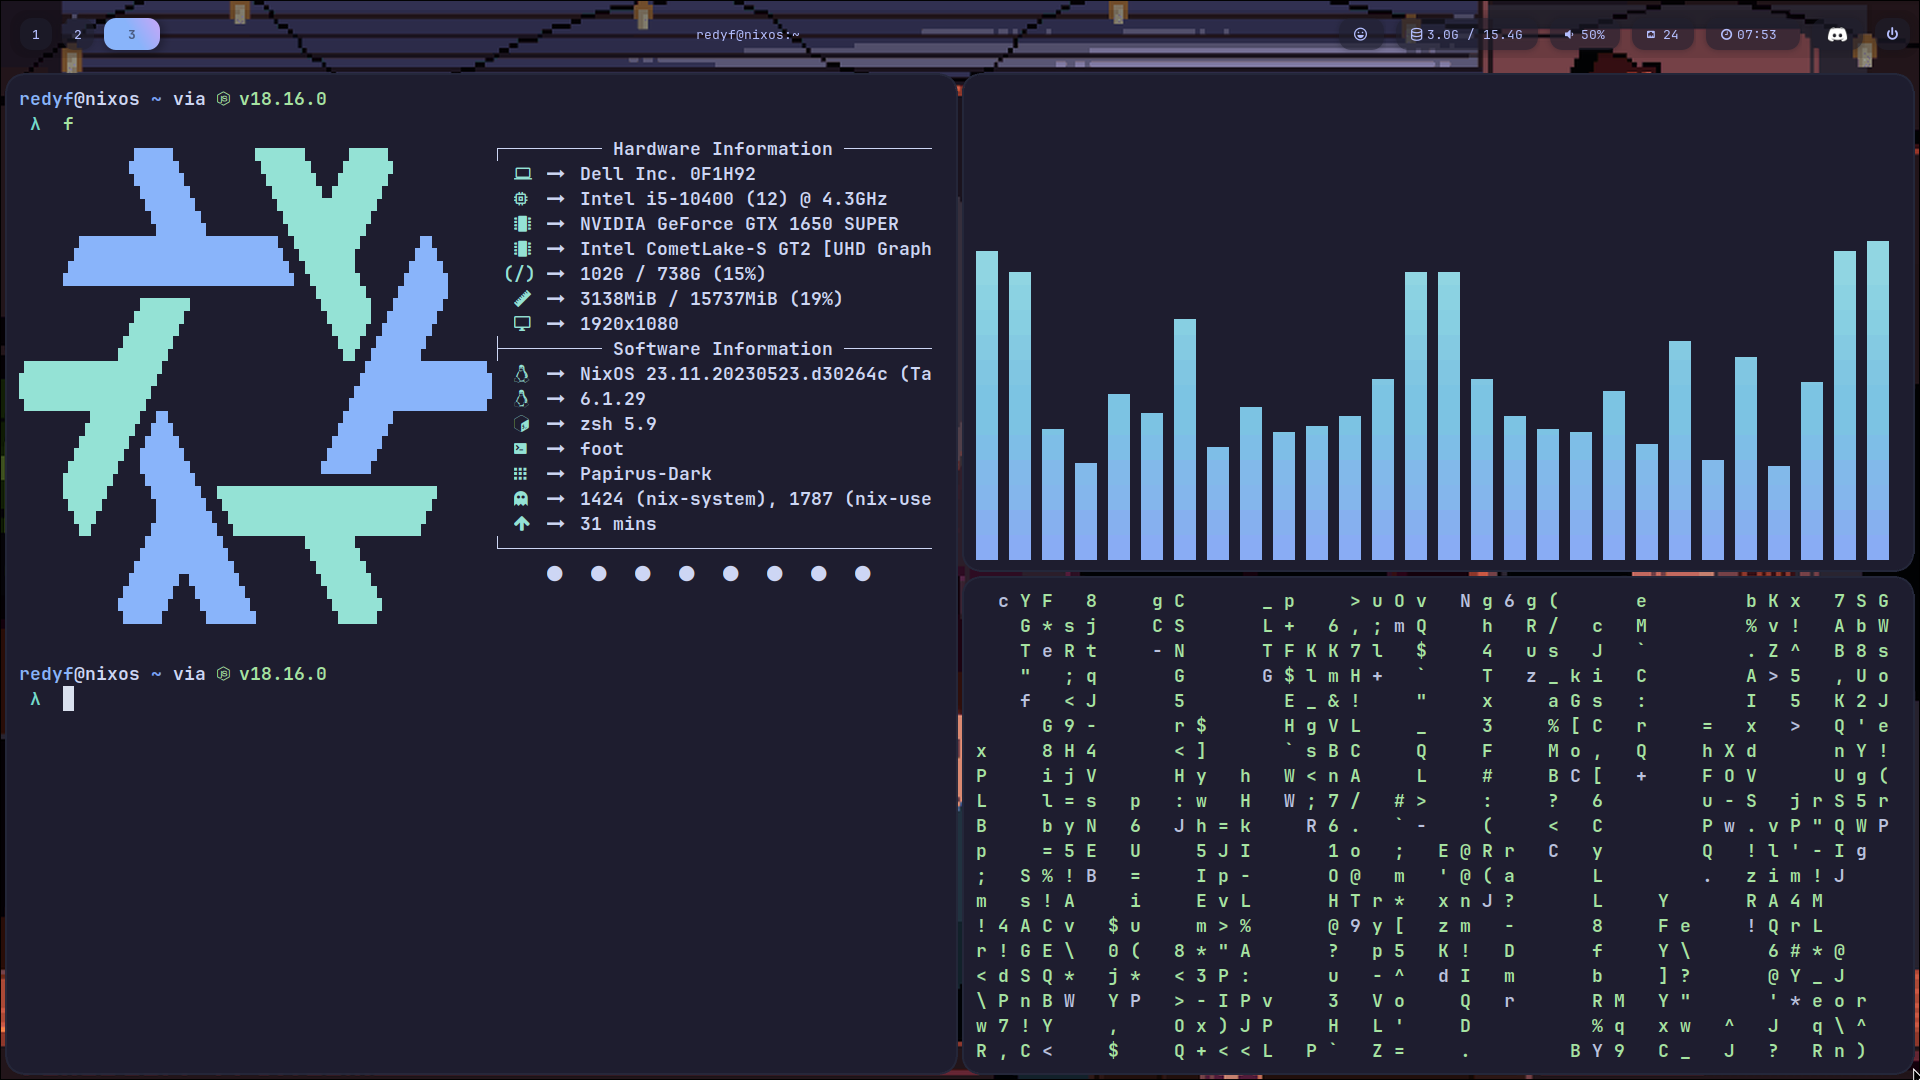Viewport: 1920px width, 1080px height.
Task: Open the power menu icon
Action: [x=1892, y=35]
